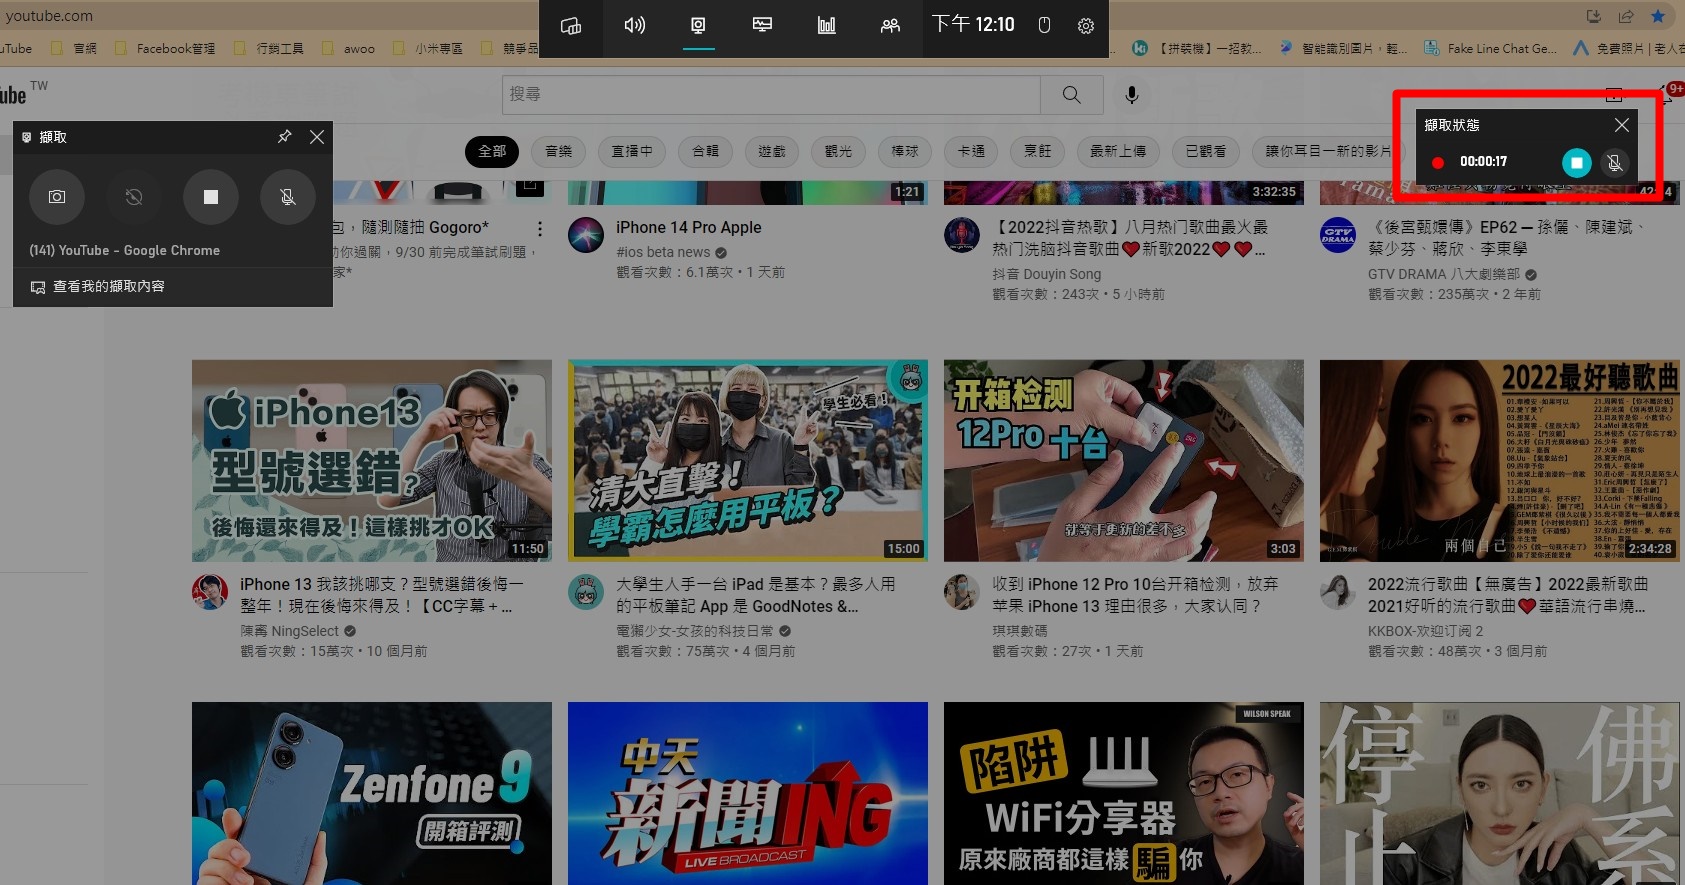This screenshot has height=885, width=1685.
Task: Open the WiFi分享器 陷阱 video thumbnail
Action: point(1124,793)
